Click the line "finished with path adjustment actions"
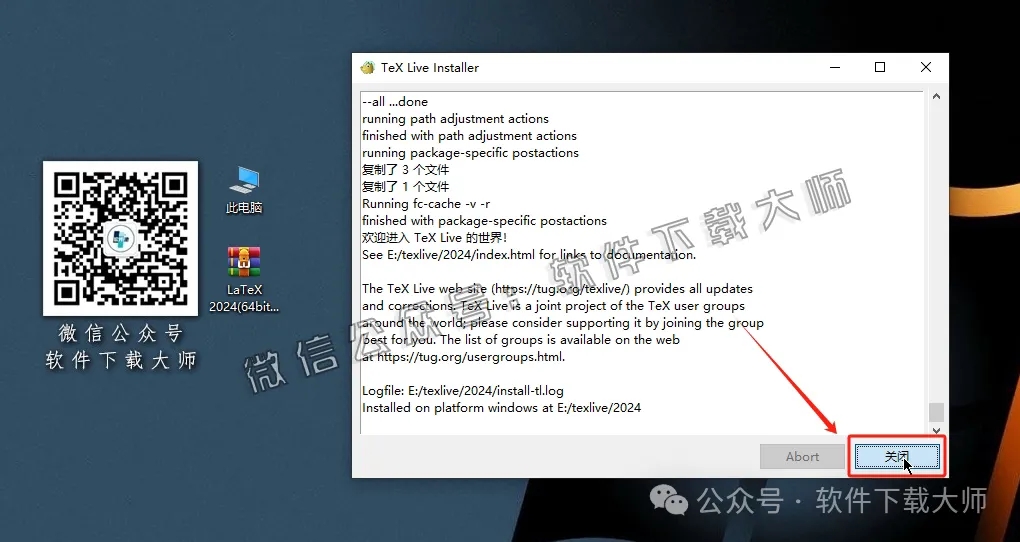1020x542 pixels. (x=469, y=136)
